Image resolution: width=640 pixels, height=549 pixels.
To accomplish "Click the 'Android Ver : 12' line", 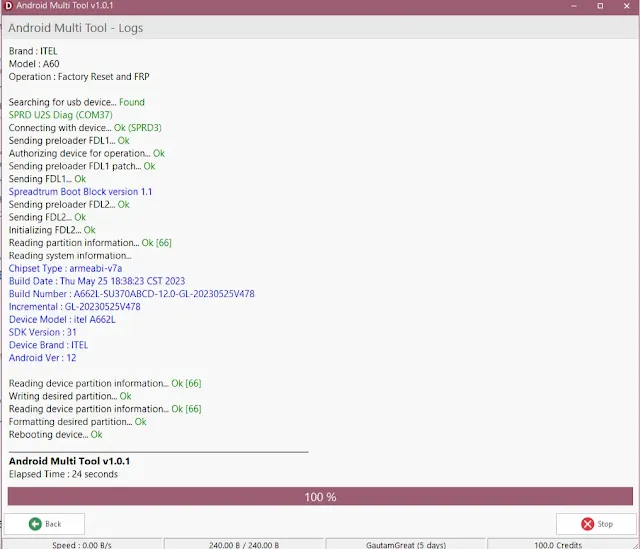I will coord(42,358).
